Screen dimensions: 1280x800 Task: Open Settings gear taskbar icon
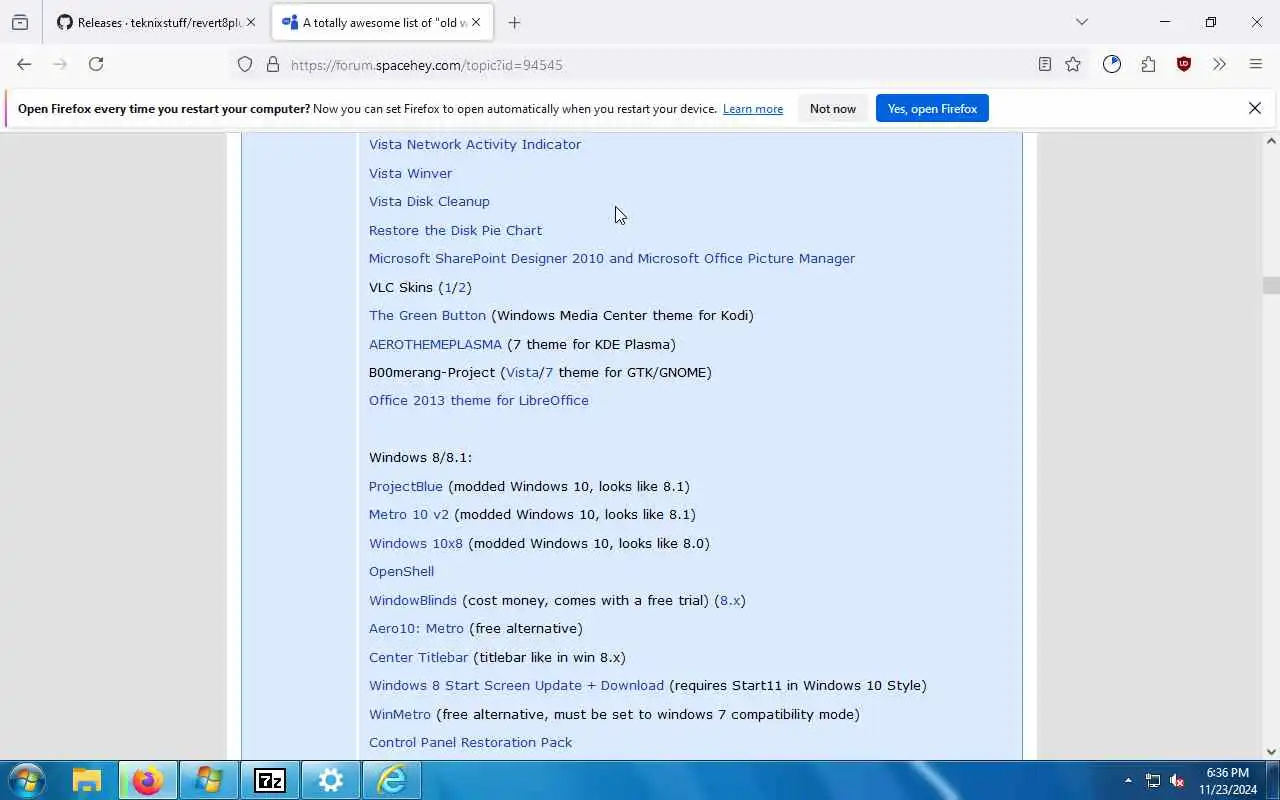point(331,780)
